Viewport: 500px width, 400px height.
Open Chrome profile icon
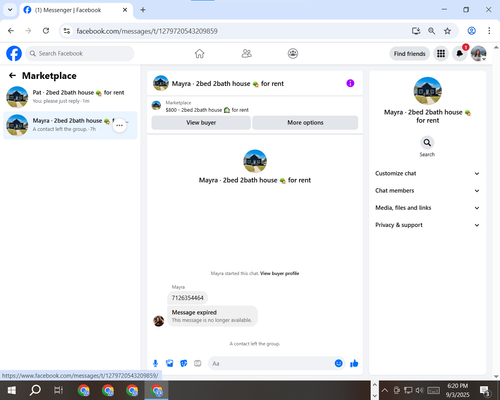click(x=471, y=31)
